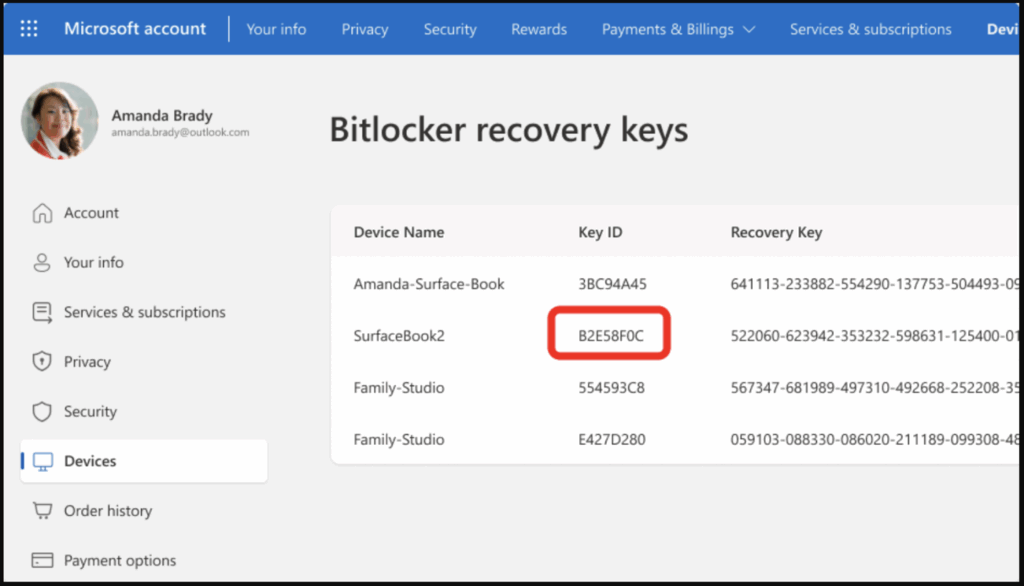Select the Devices monitor icon in sidebar
Screen dimensions: 1024x586
pos(43,461)
